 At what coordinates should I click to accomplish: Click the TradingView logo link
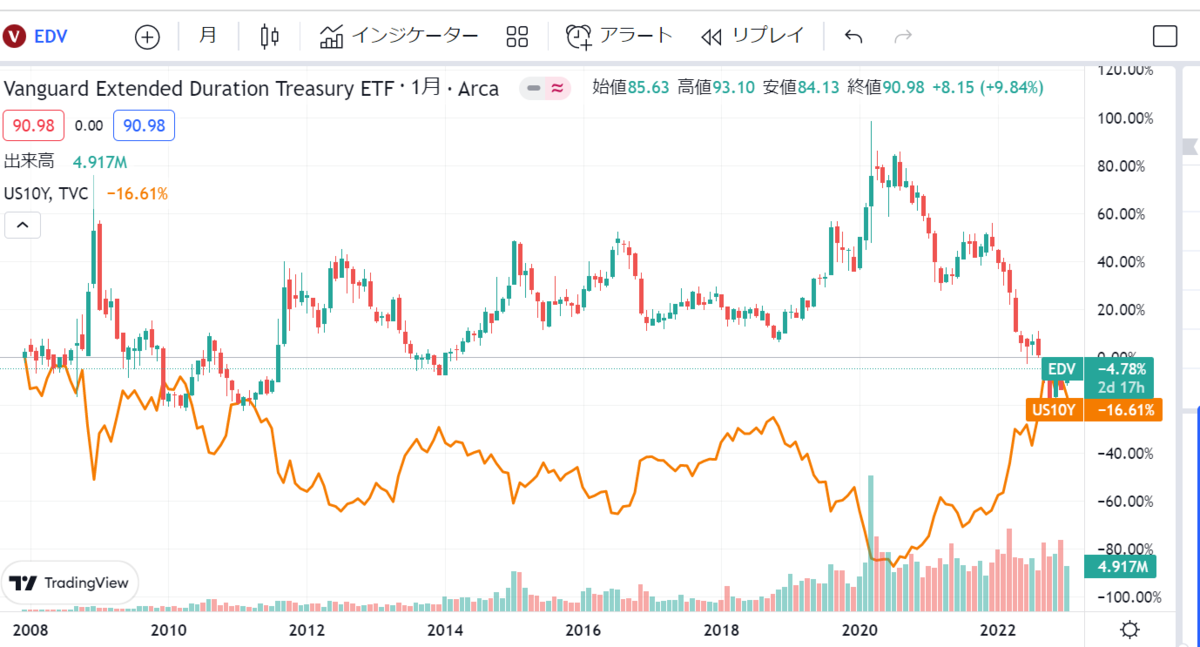tap(70, 583)
